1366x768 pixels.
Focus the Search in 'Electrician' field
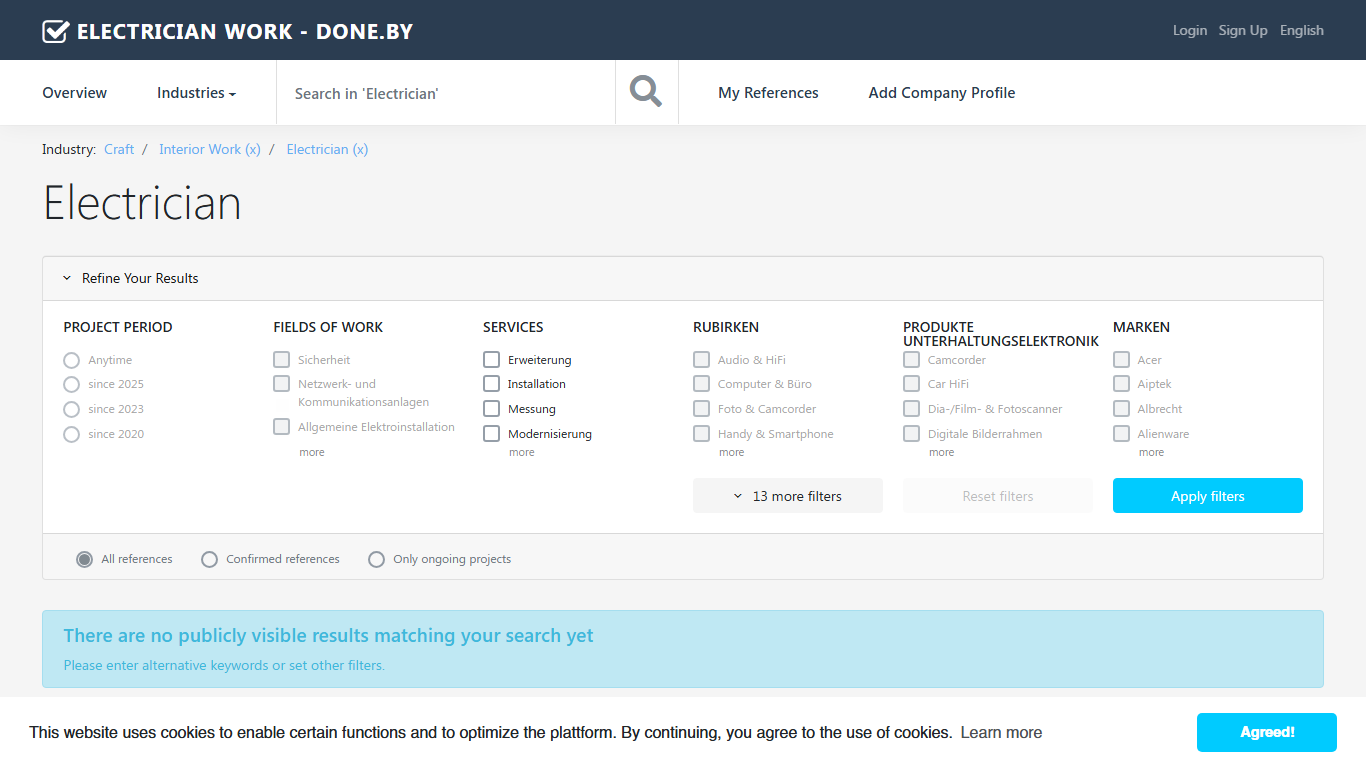pyautogui.click(x=446, y=93)
